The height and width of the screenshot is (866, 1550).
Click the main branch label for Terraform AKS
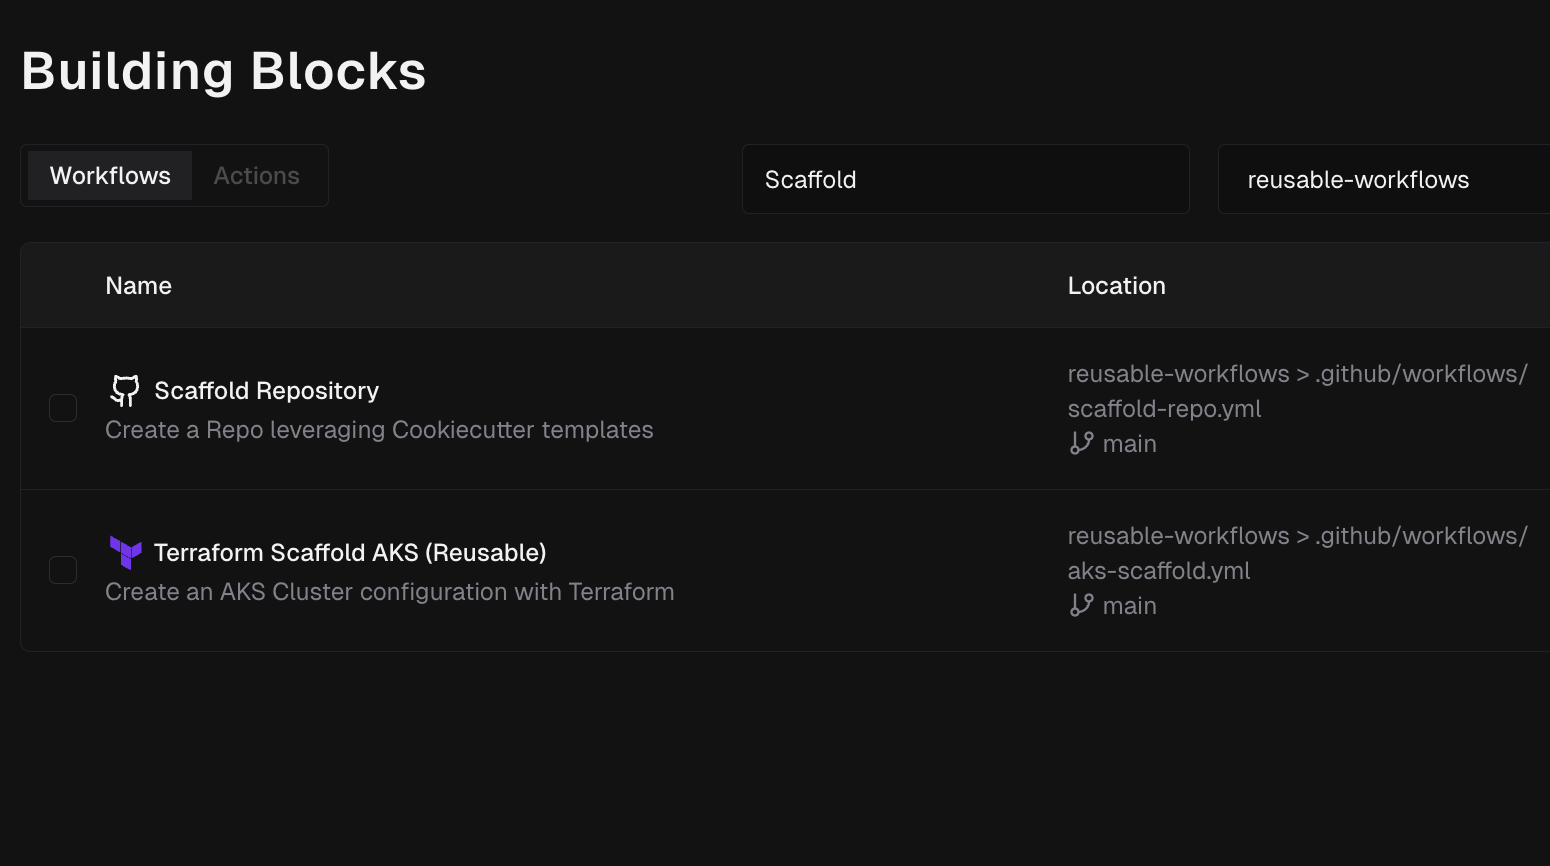click(x=1129, y=606)
